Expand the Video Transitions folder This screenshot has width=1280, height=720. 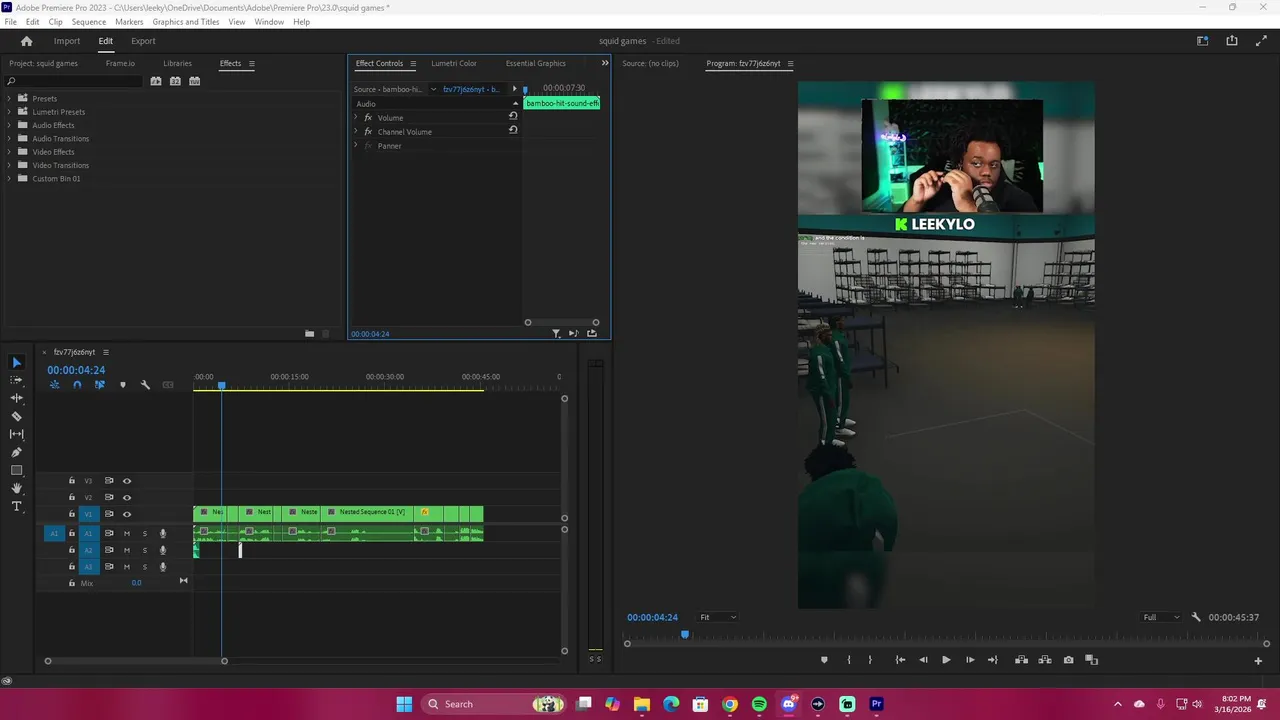9,165
